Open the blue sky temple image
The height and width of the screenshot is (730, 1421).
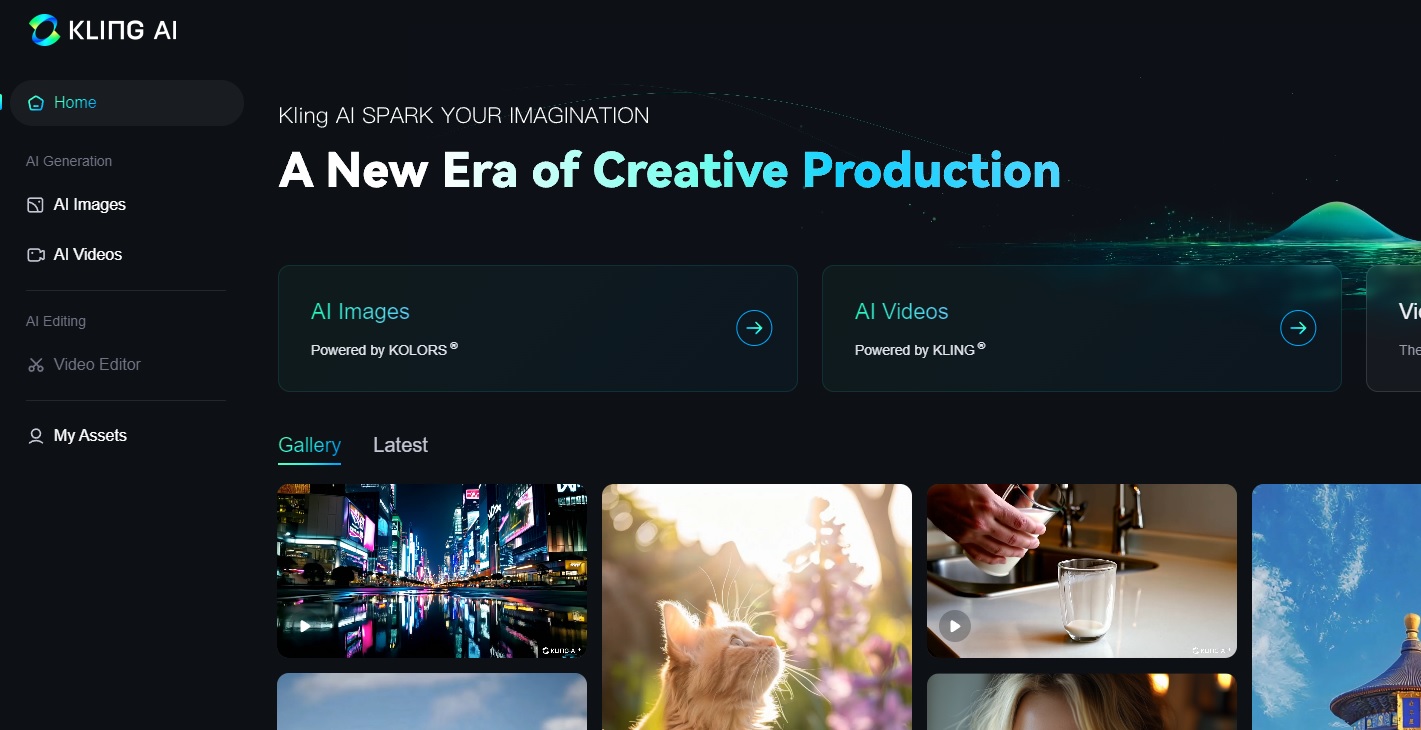[x=1336, y=607]
